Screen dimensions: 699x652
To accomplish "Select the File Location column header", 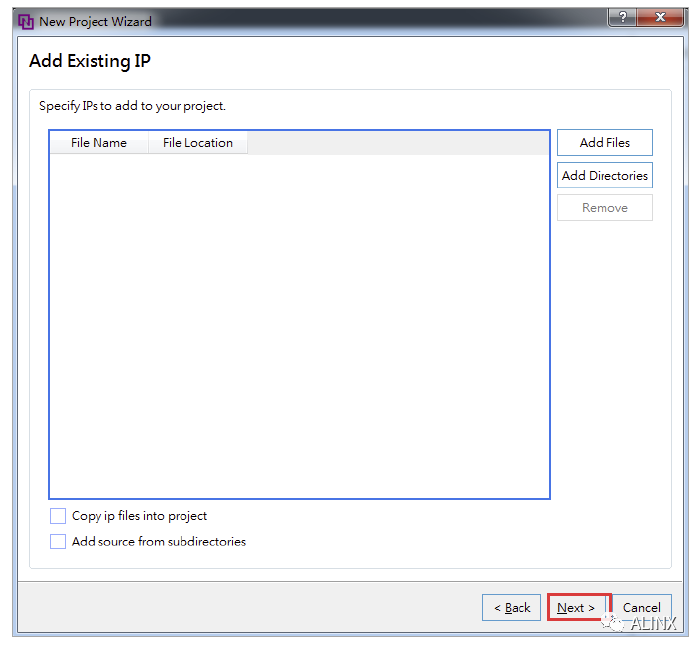I will 198,143.
